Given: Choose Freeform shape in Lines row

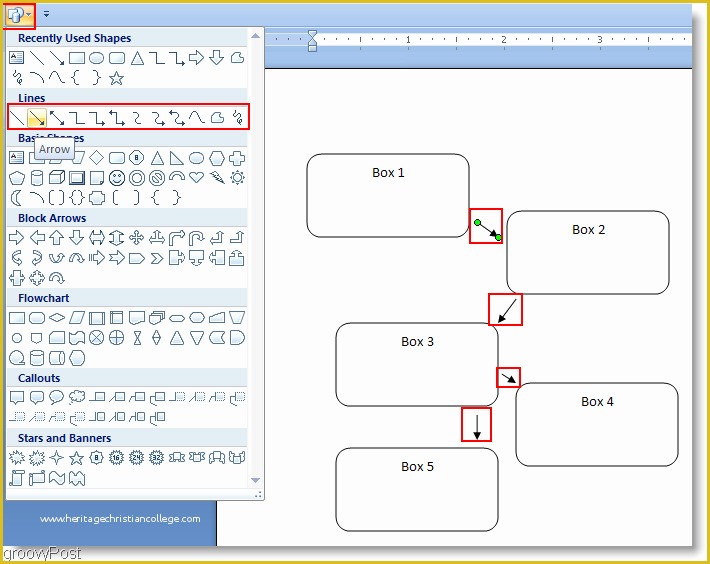Looking at the screenshot, I should 217,118.
